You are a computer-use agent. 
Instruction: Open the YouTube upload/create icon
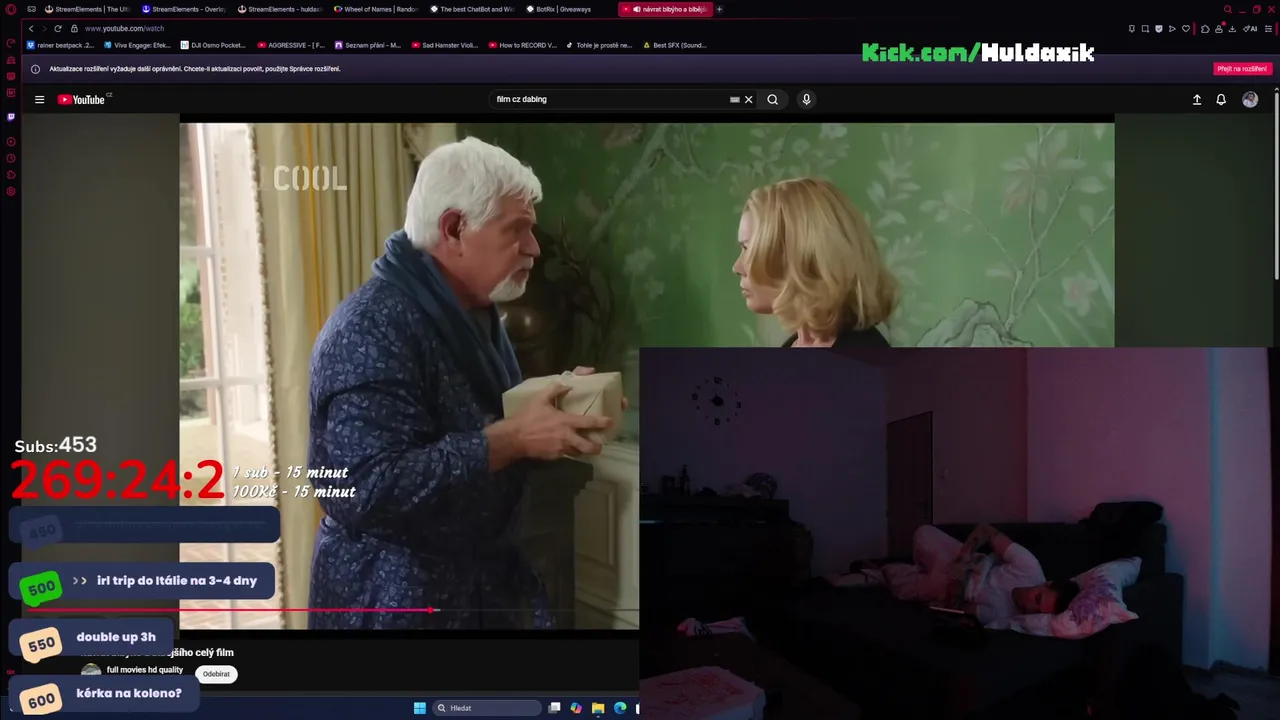tap(1197, 99)
